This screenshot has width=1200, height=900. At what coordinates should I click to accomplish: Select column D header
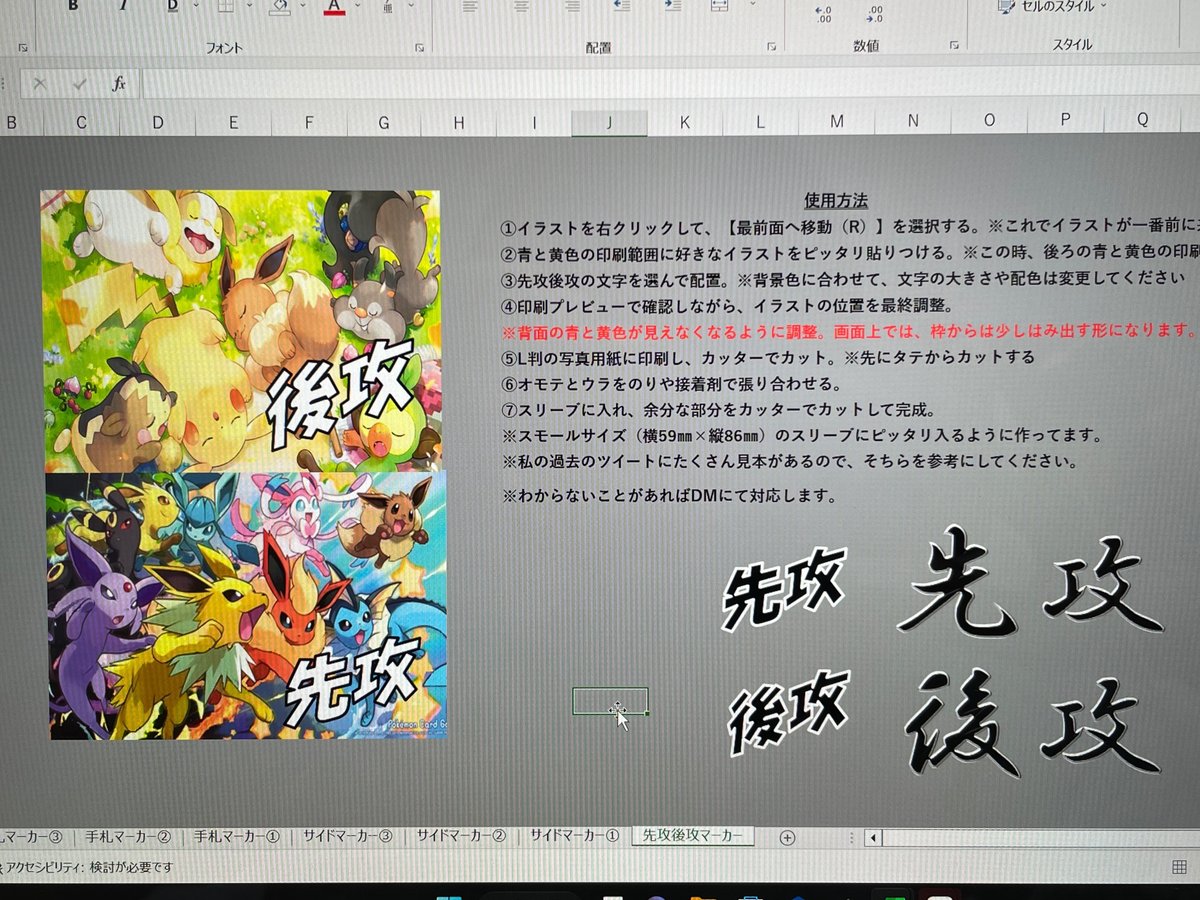tap(157, 122)
